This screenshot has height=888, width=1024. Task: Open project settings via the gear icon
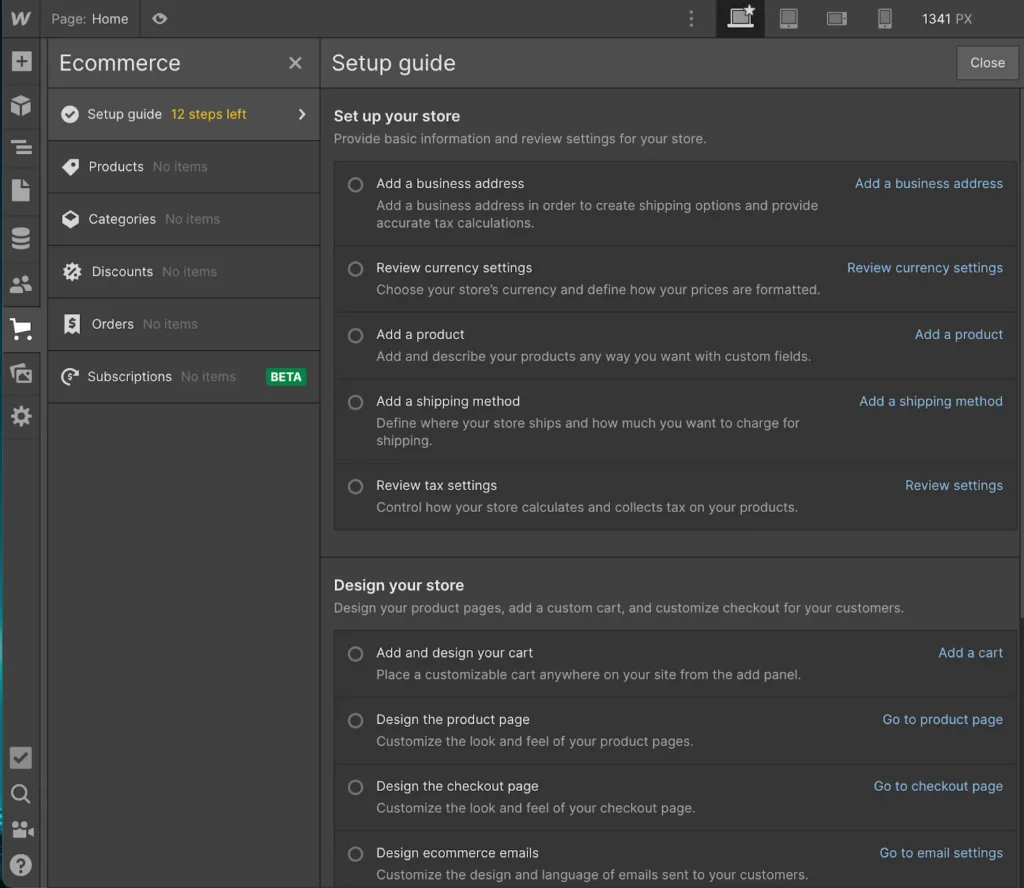(x=21, y=417)
